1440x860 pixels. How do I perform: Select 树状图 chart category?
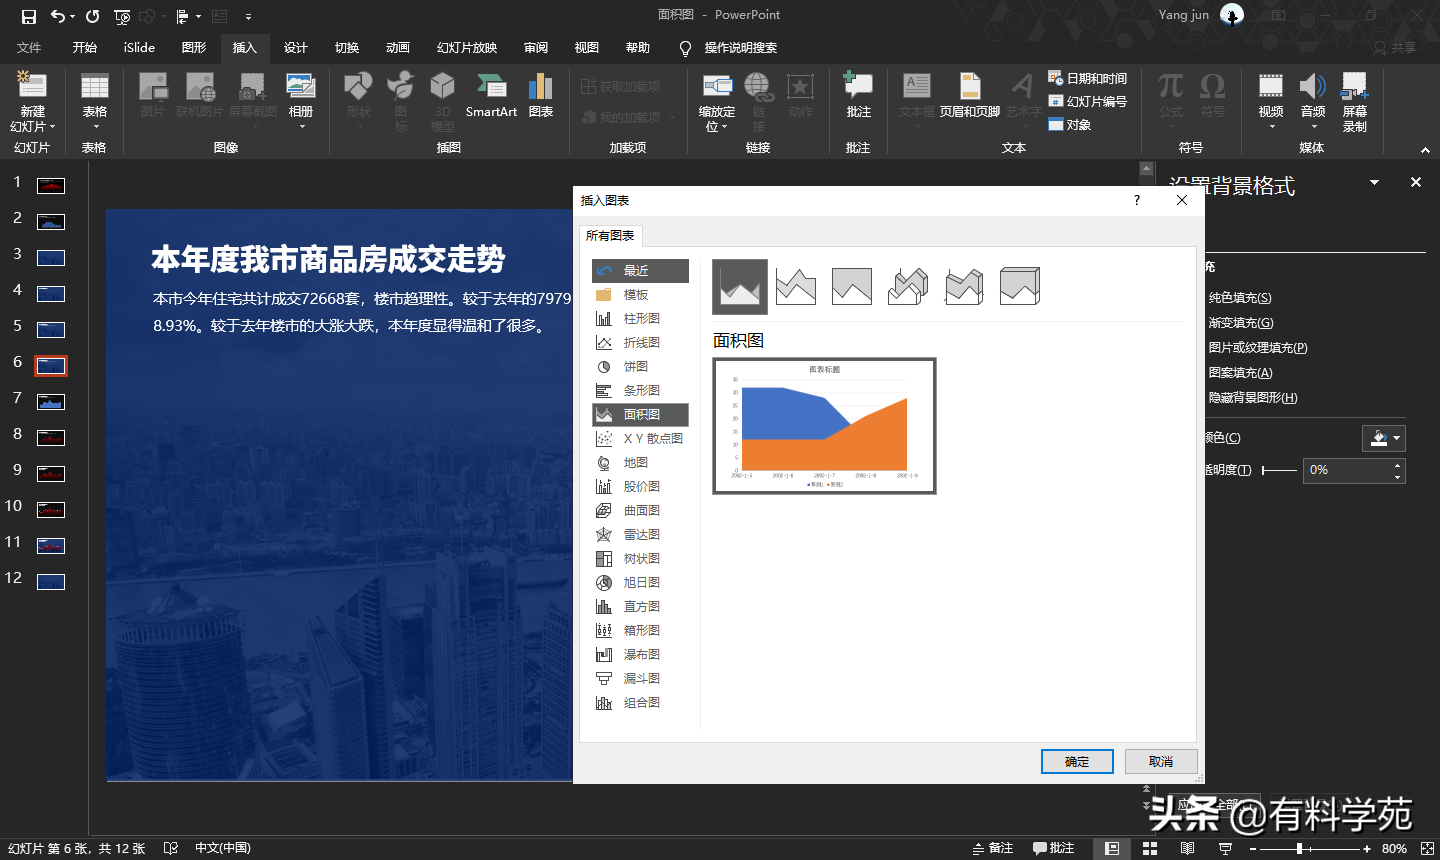click(x=640, y=559)
